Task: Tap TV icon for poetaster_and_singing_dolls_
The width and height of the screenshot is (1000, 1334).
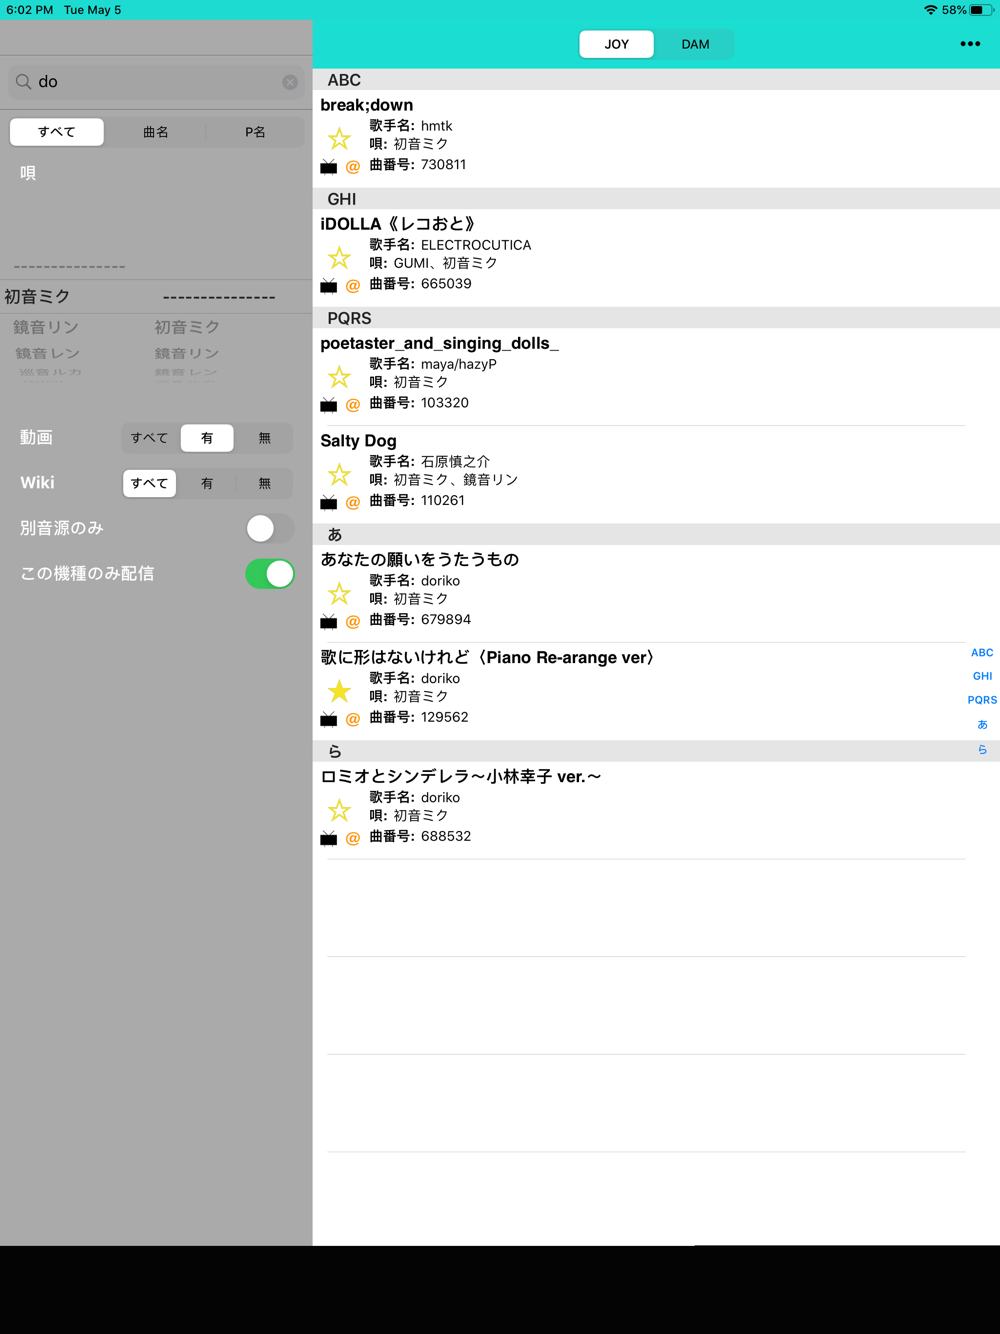Action: pos(329,404)
